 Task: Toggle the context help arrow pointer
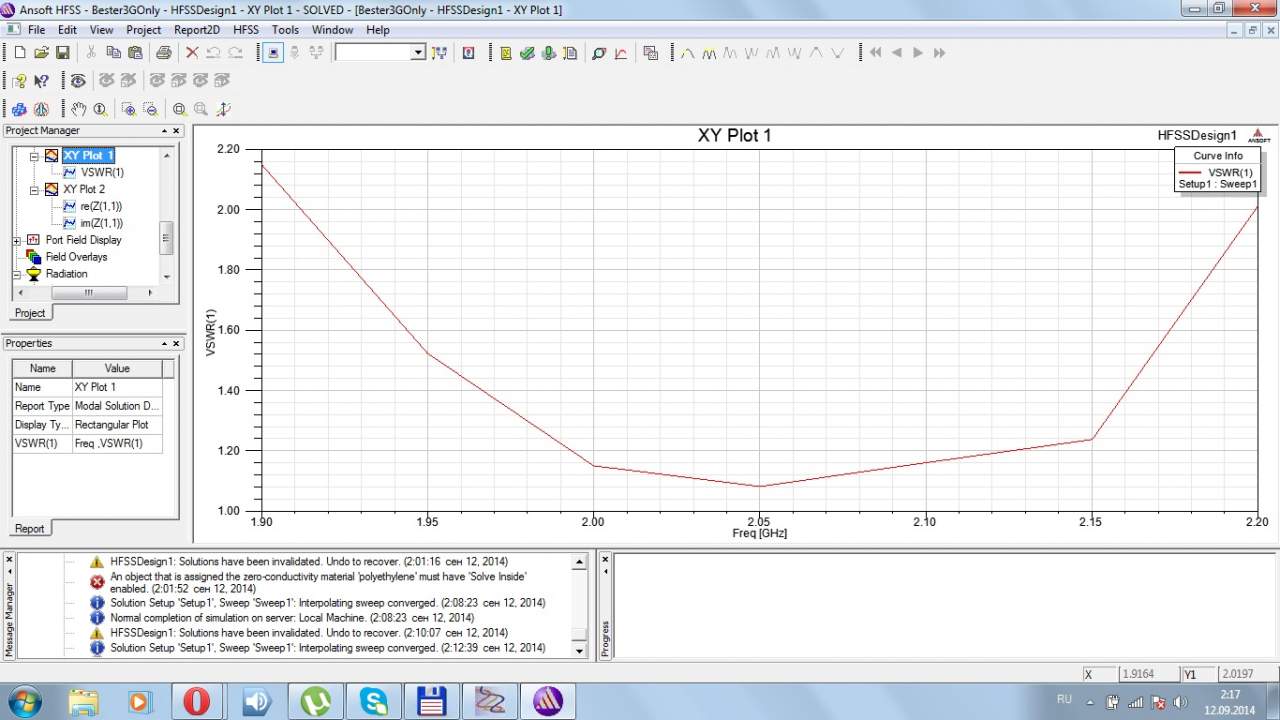point(41,81)
